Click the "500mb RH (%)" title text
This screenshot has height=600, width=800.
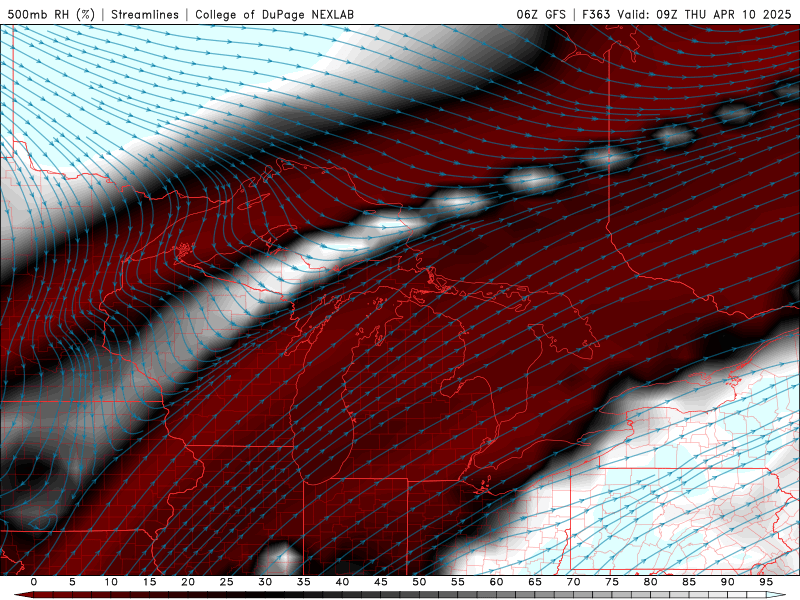point(51,14)
